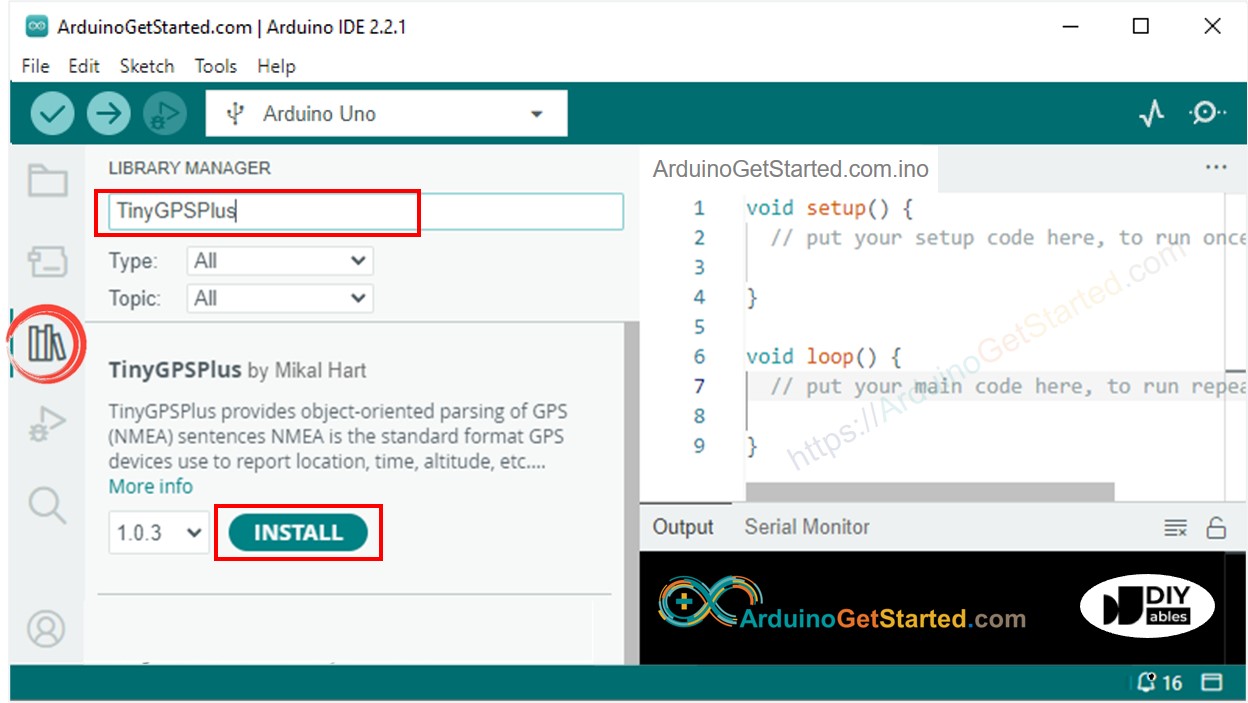Open the Topic filter dropdown
1248x703 pixels.
point(279,298)
